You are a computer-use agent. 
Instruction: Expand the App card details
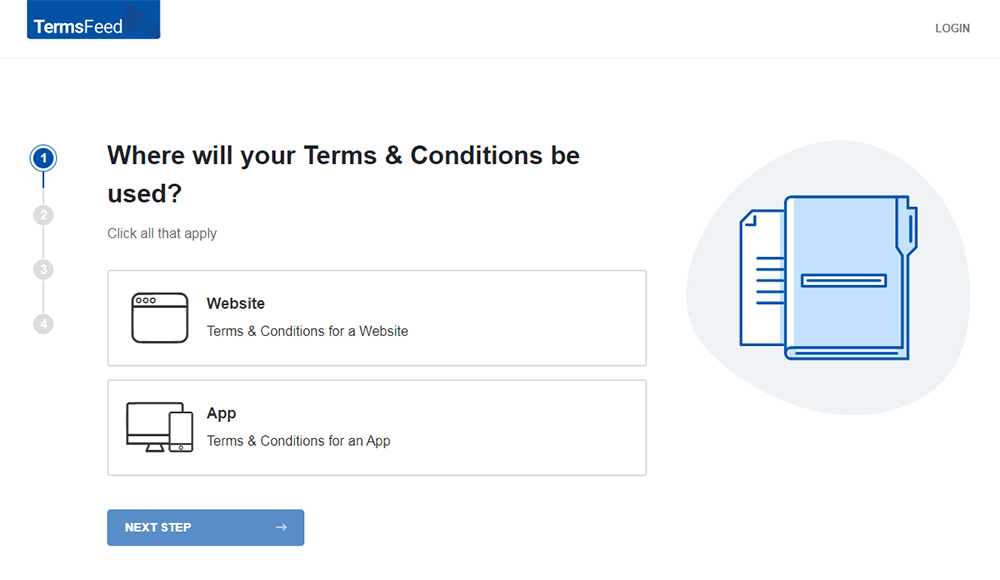[x=377, y=427]
